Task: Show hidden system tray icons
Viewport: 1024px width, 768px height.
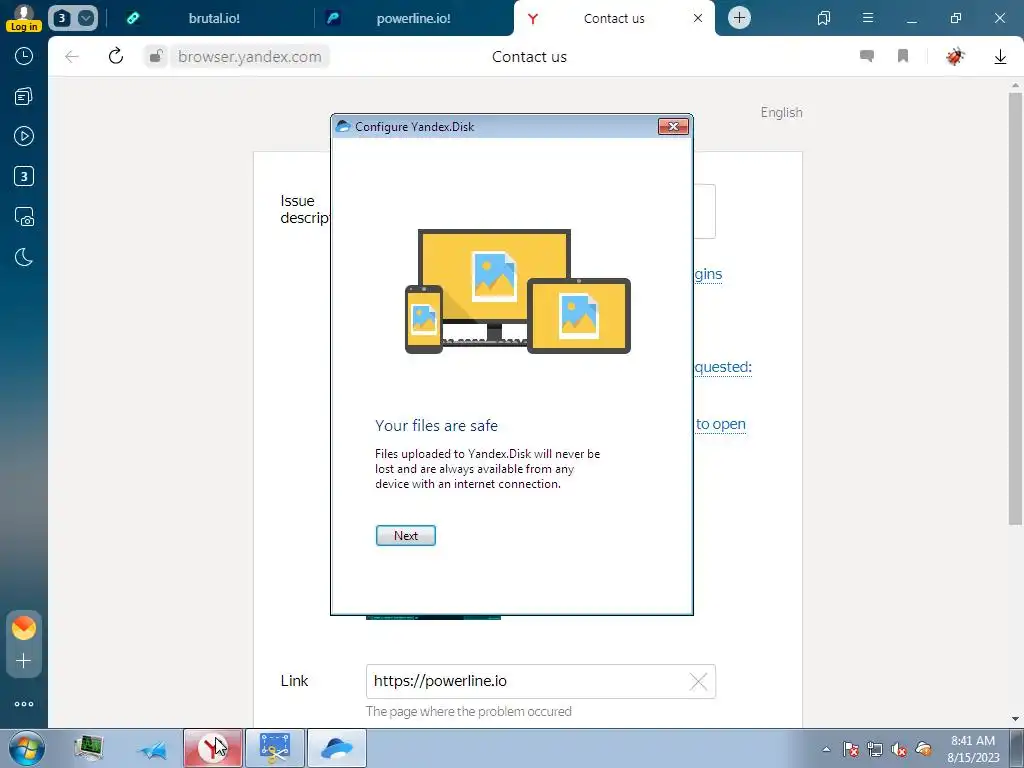Action: pos(826,749)
